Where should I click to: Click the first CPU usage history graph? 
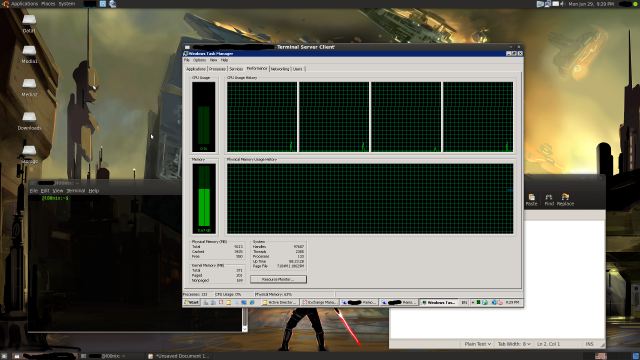262,117
